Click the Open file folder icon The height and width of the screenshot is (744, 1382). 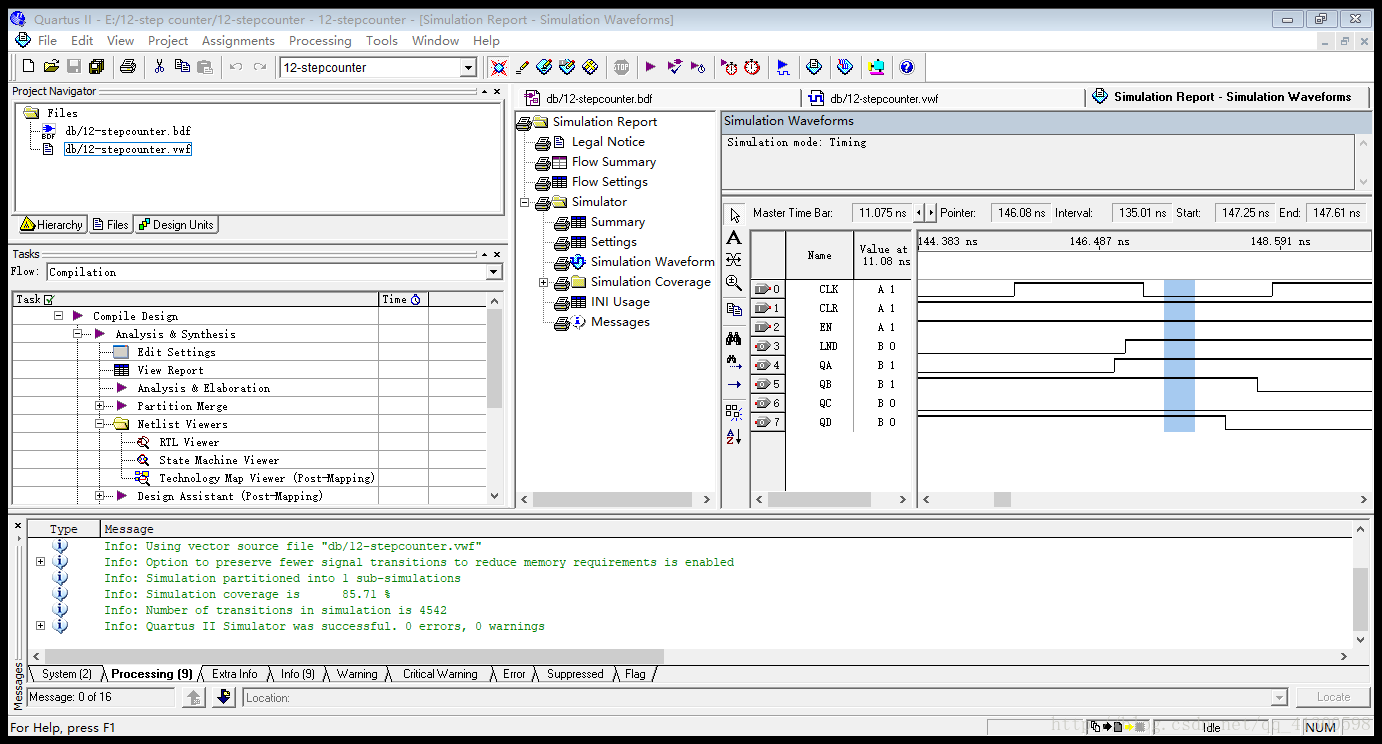point(51,67)
